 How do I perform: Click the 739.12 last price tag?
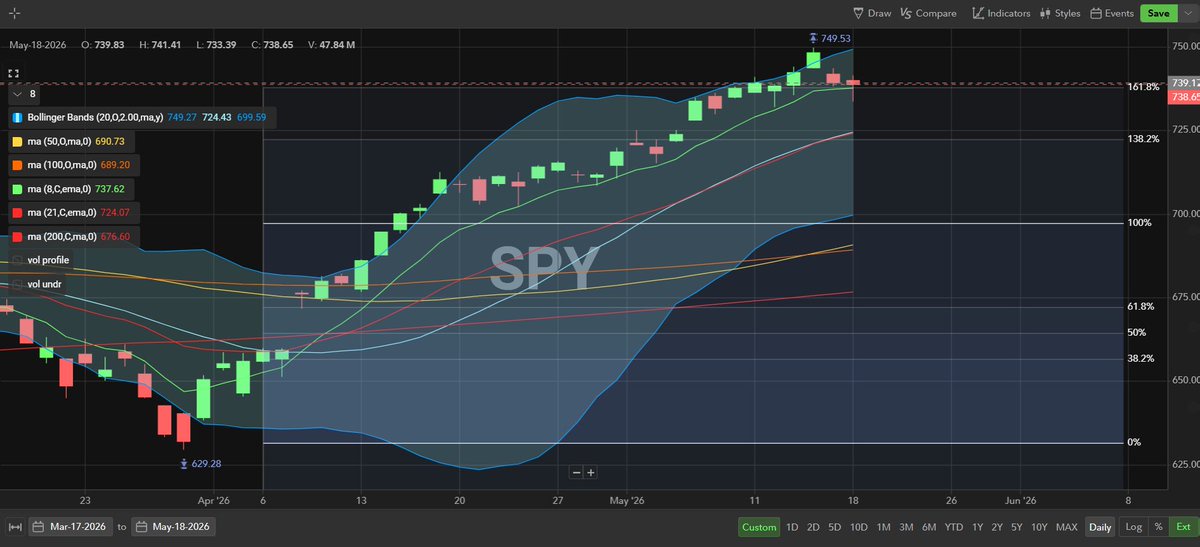pos(1184,82)
